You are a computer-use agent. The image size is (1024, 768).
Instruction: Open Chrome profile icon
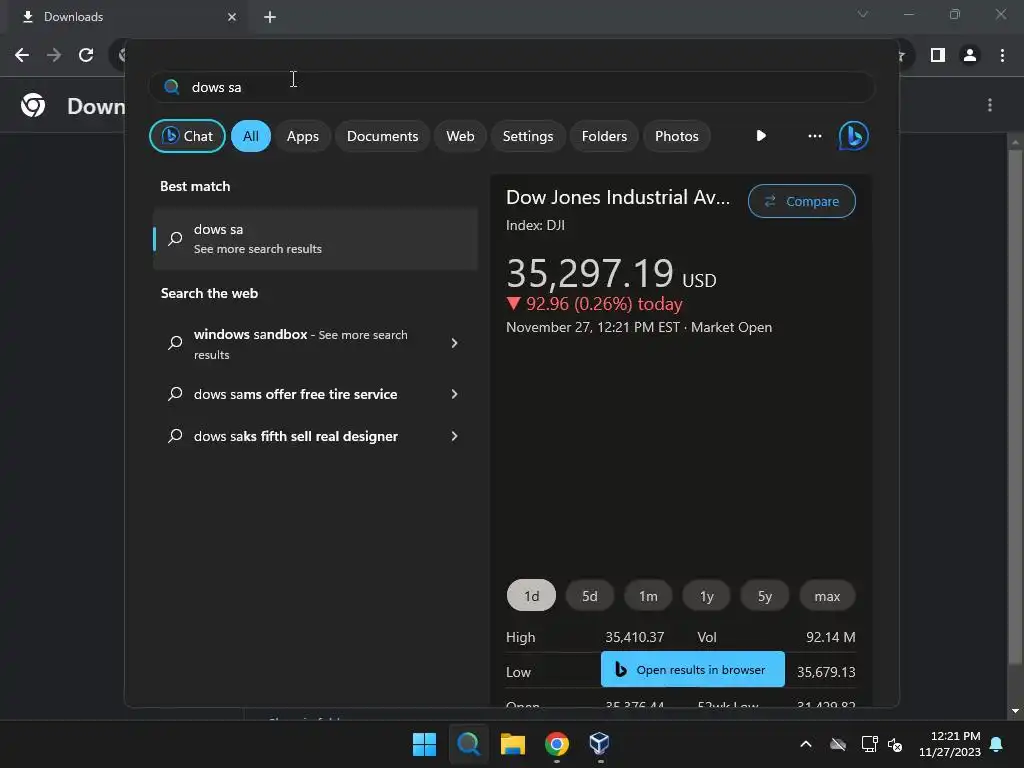click(x=970, y=55)
